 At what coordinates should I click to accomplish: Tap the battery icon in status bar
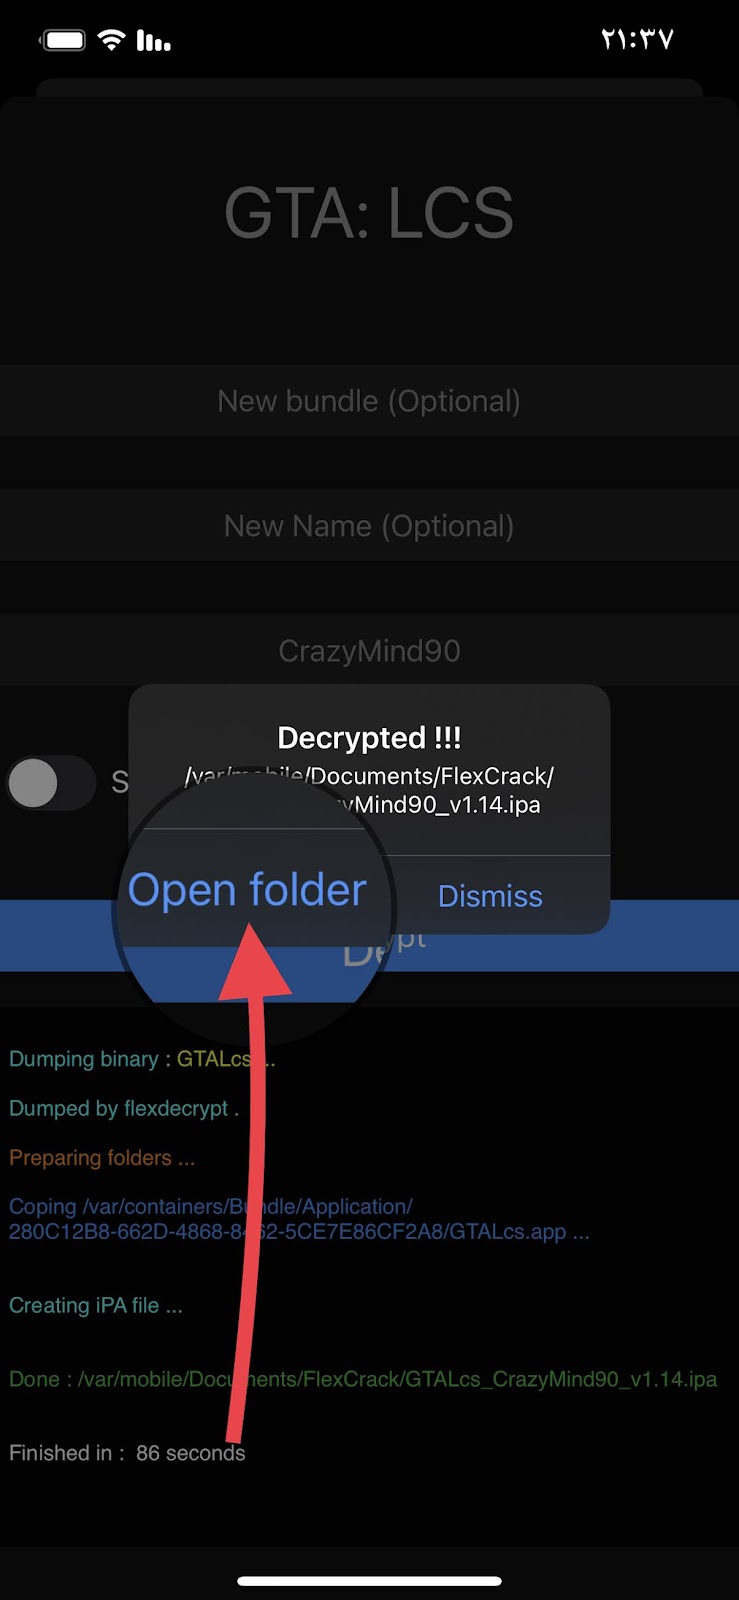63,40
